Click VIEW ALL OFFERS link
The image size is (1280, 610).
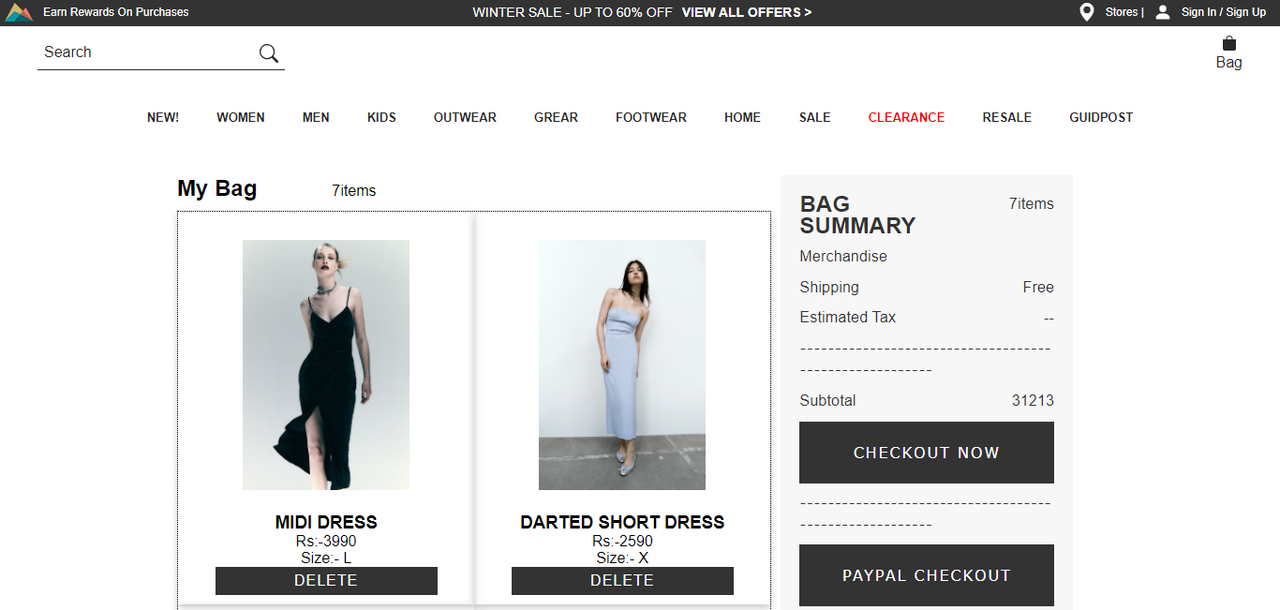click(747, 12)
